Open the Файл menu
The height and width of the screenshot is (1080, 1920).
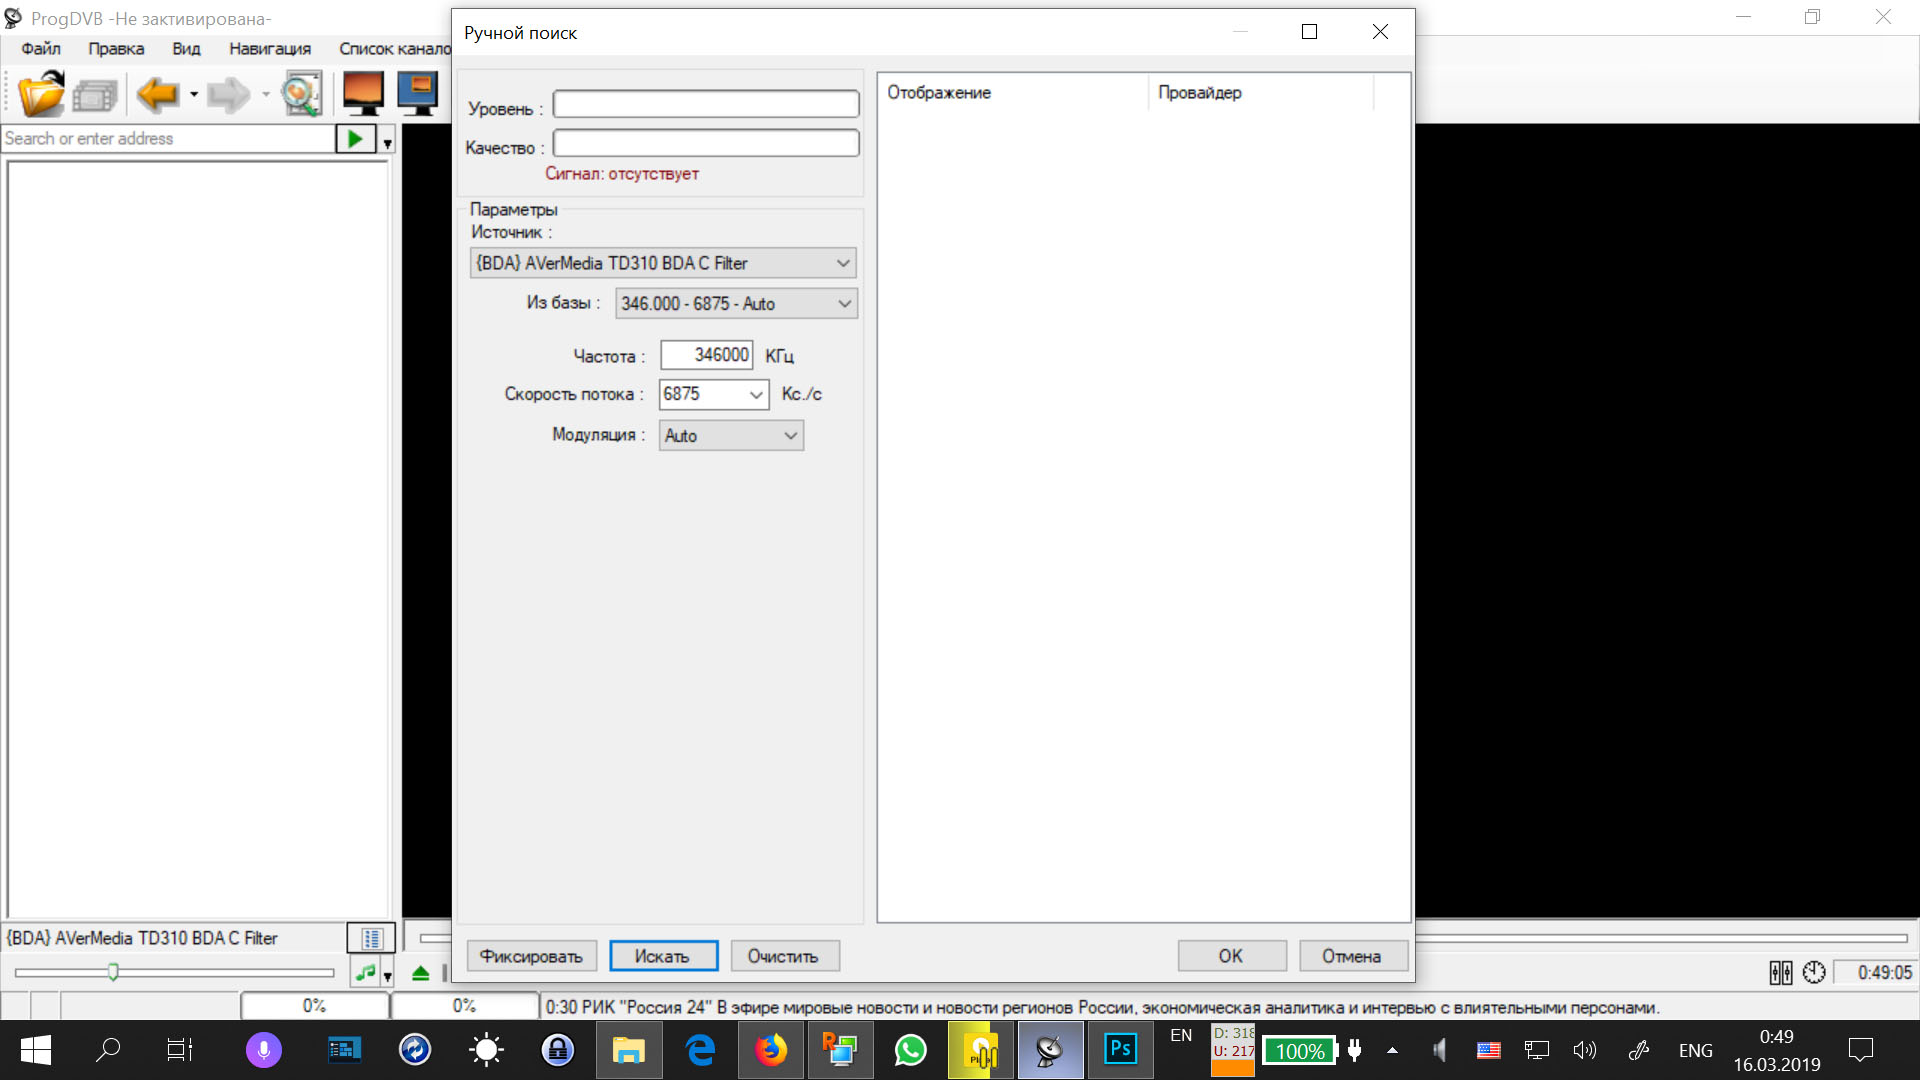41,49
